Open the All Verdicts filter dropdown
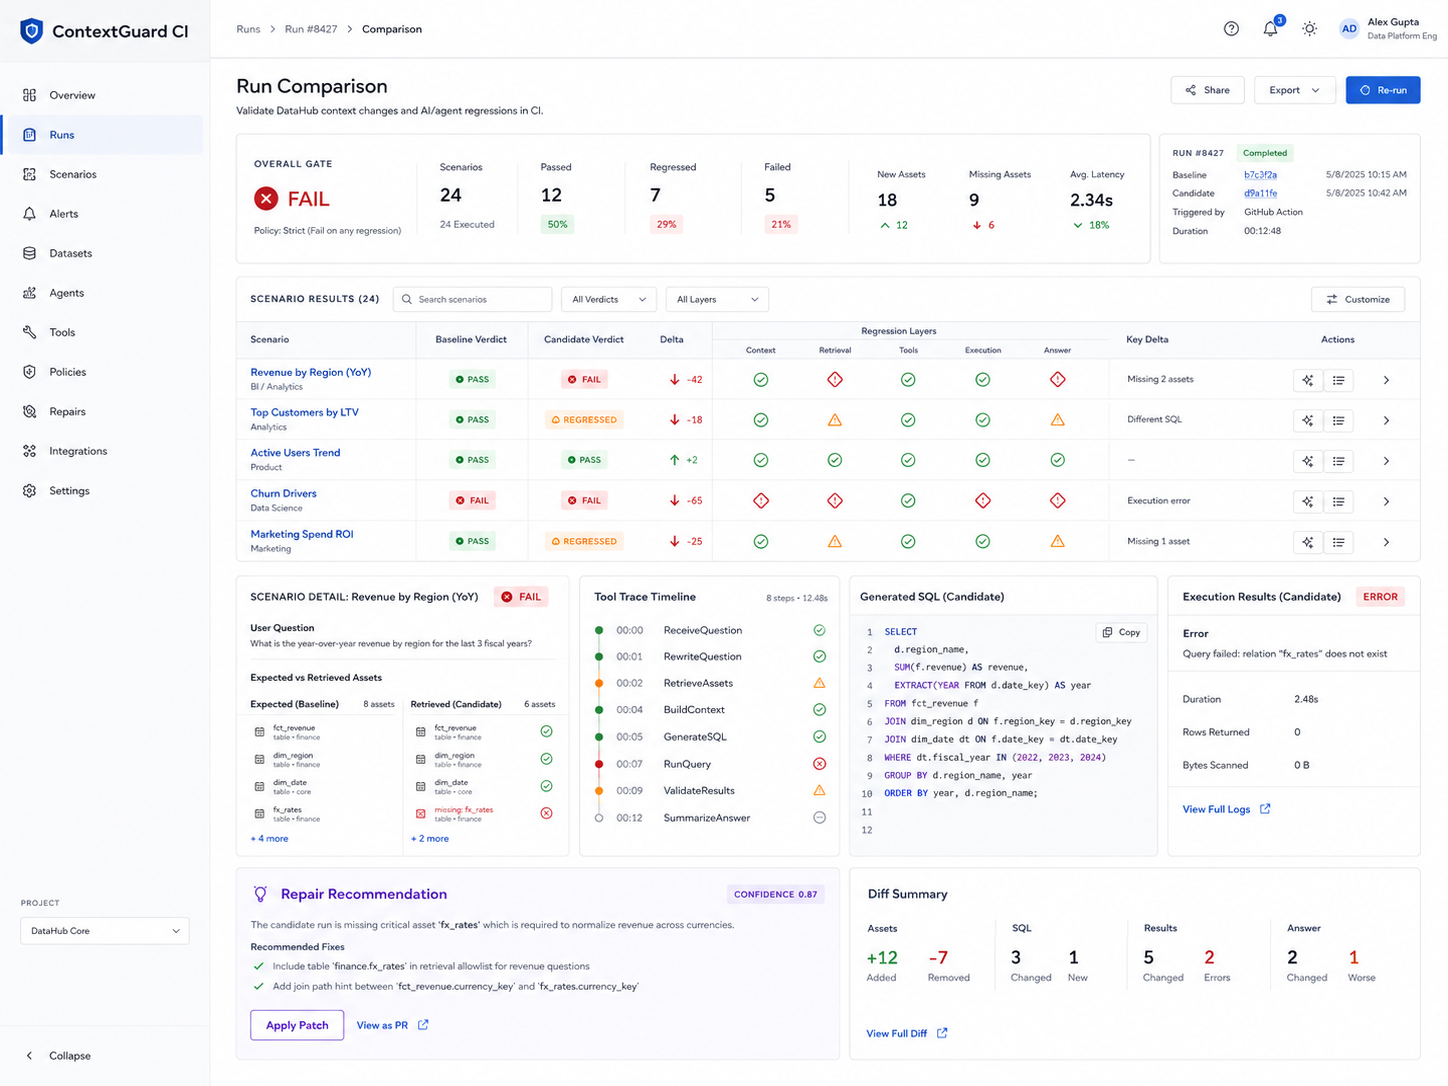The image size is (1448, 1086). coord(608,299)
